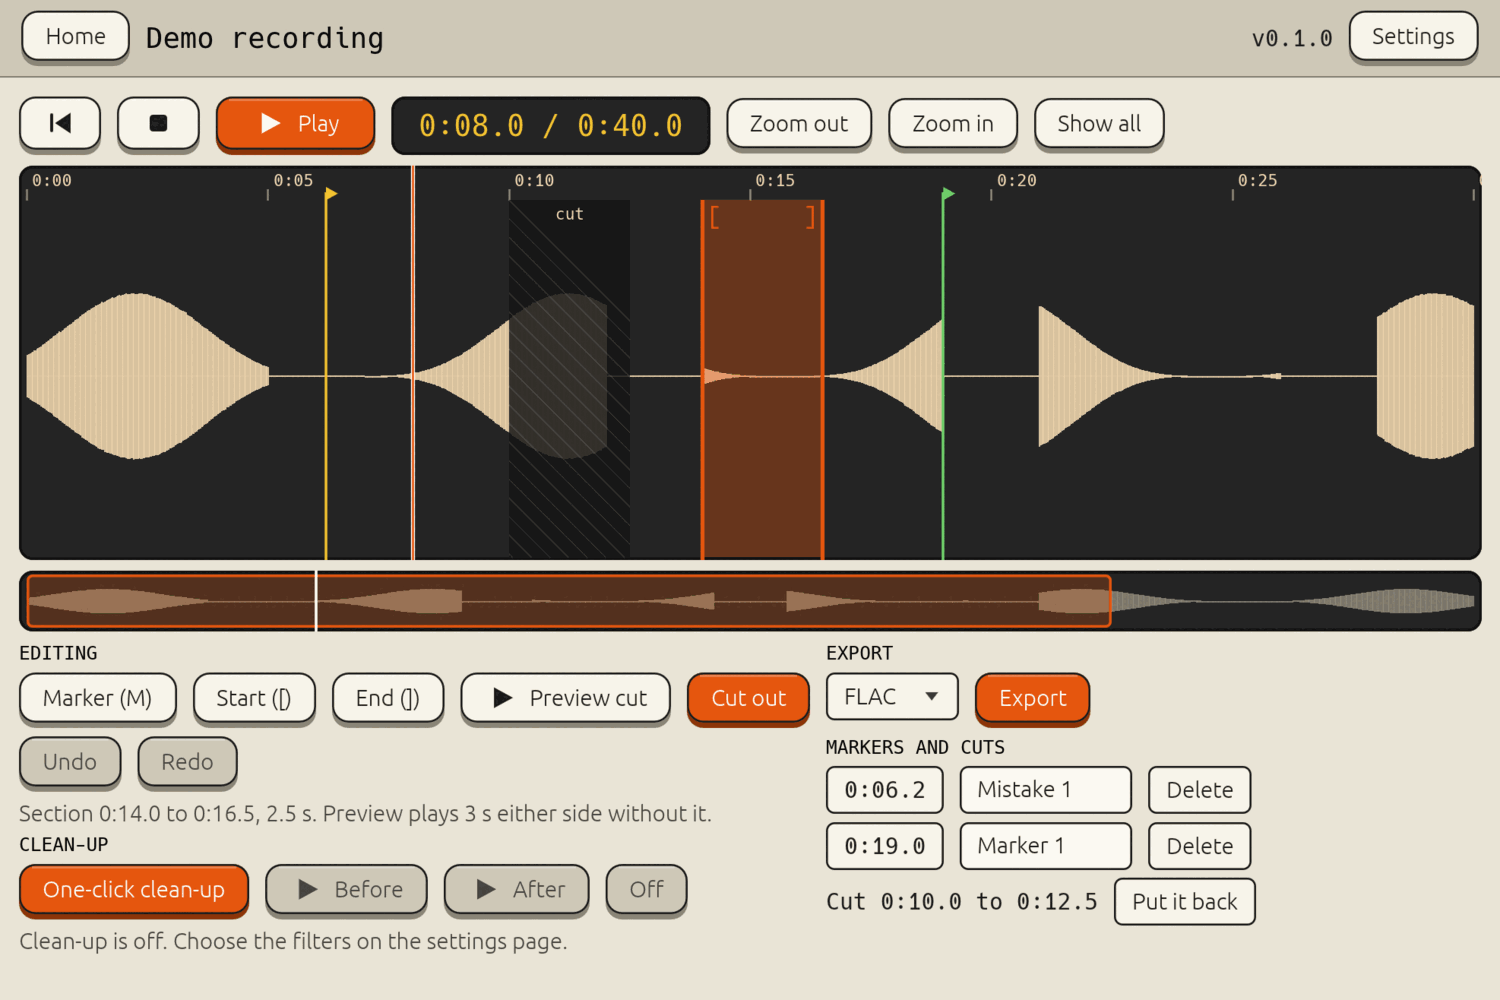Show all of the recording
The height and width of the screenshot is (1000, 1500).
coord(1099,123)
